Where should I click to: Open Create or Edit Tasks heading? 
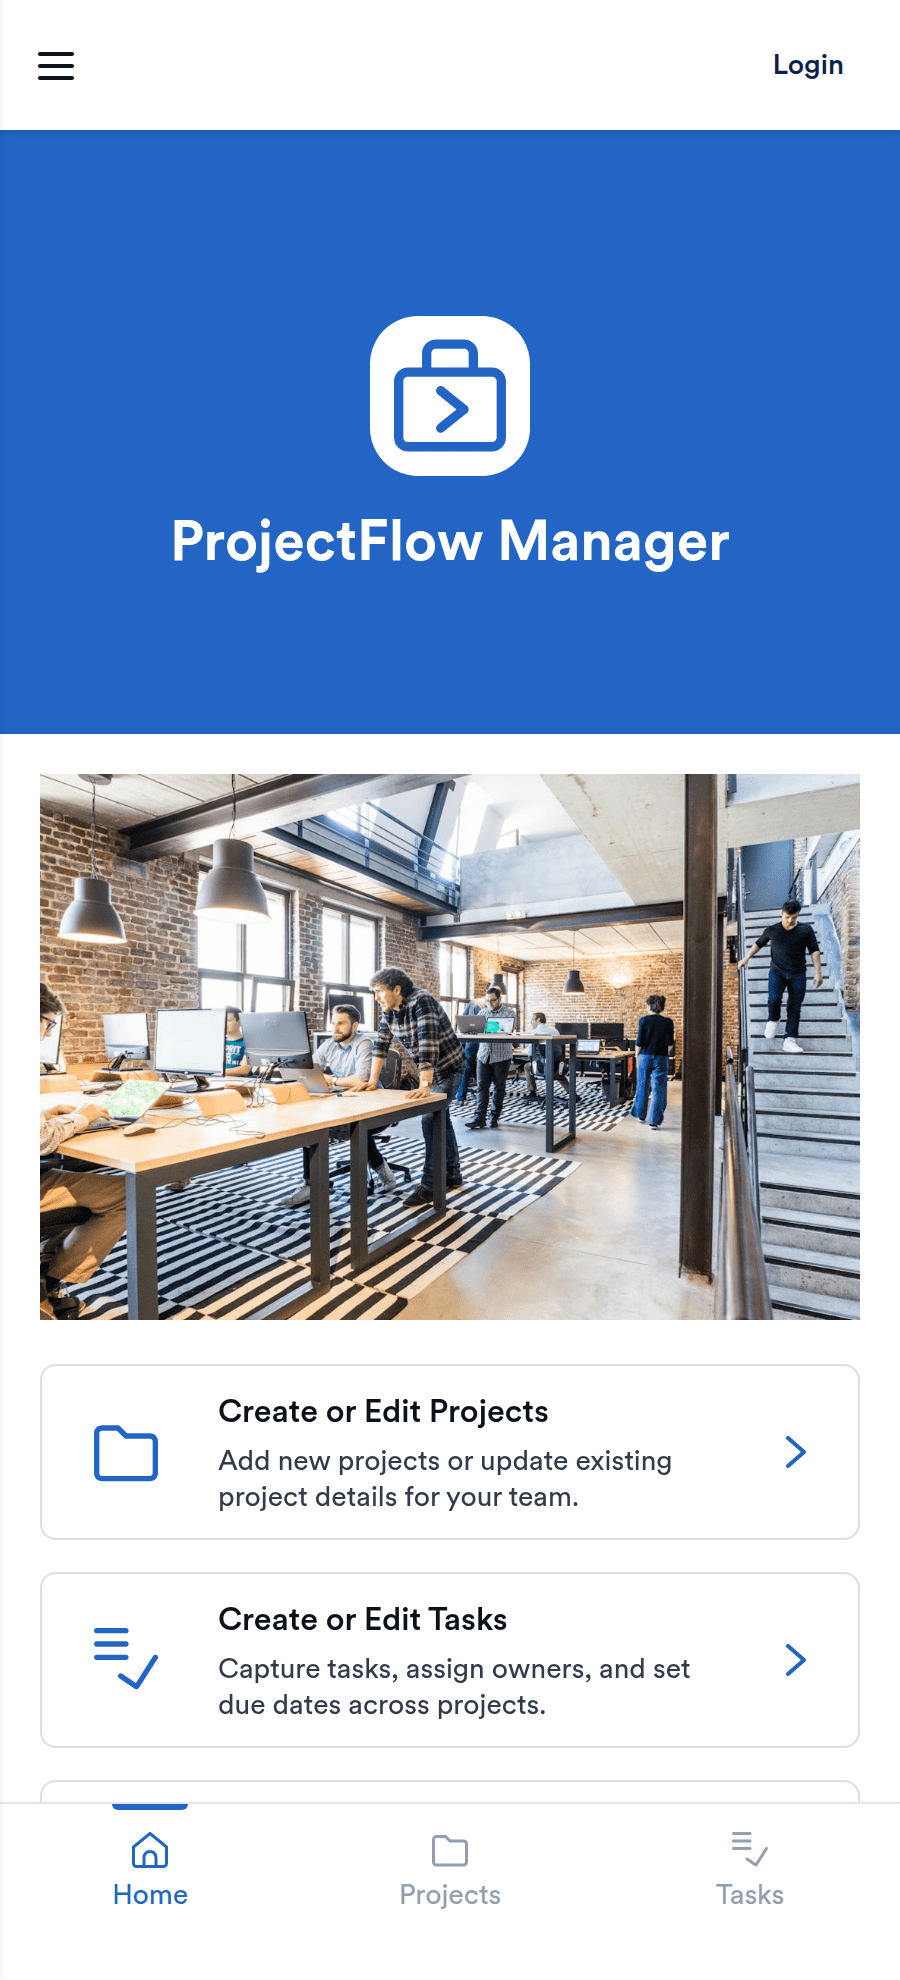[x=363, y=1619]
